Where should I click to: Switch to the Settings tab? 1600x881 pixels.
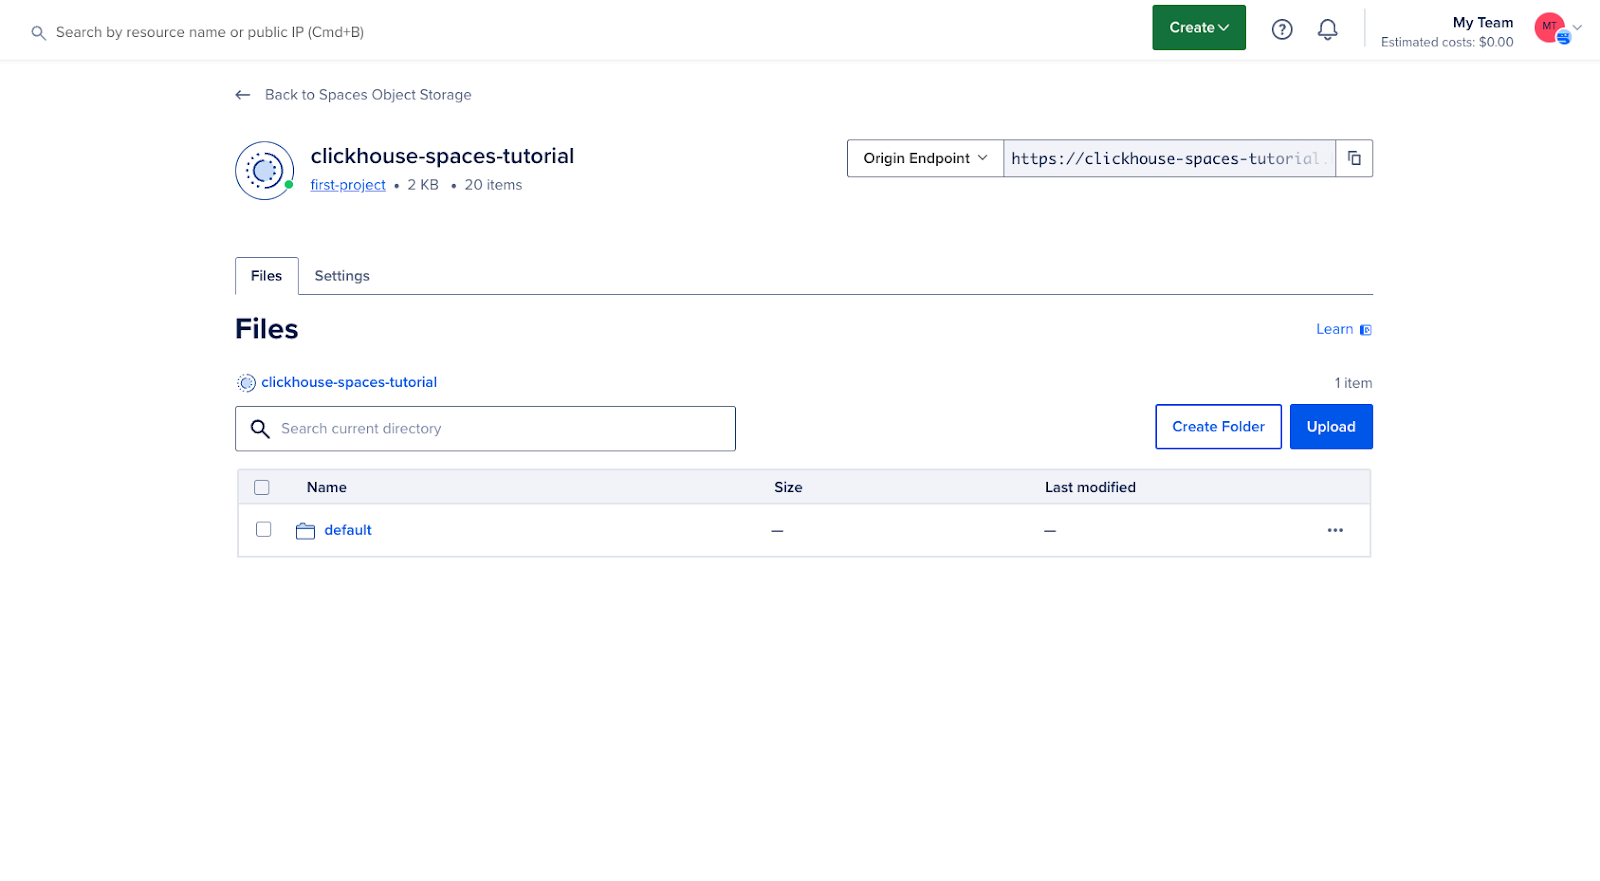pos(341,276)
